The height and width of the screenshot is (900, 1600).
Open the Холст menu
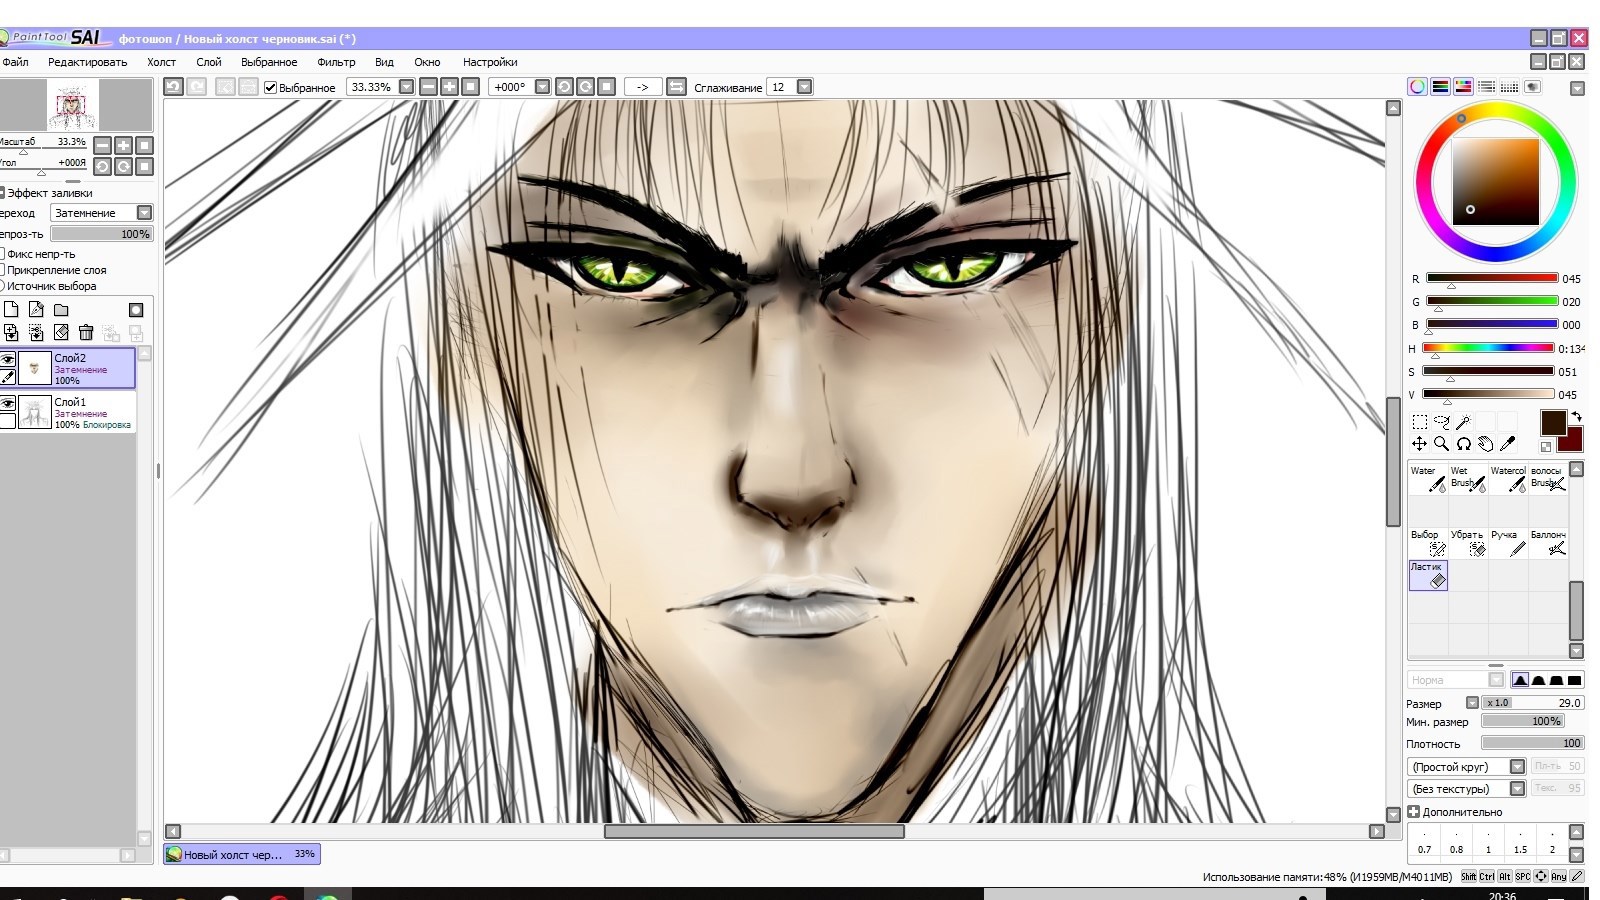pos(161,62)
